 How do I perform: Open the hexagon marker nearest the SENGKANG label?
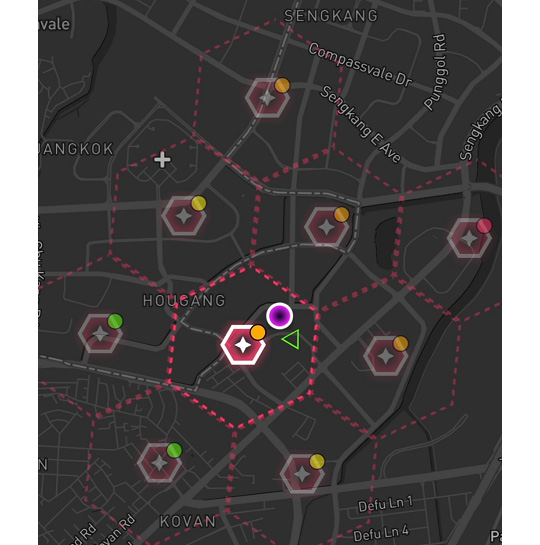[x=267, y=98]
